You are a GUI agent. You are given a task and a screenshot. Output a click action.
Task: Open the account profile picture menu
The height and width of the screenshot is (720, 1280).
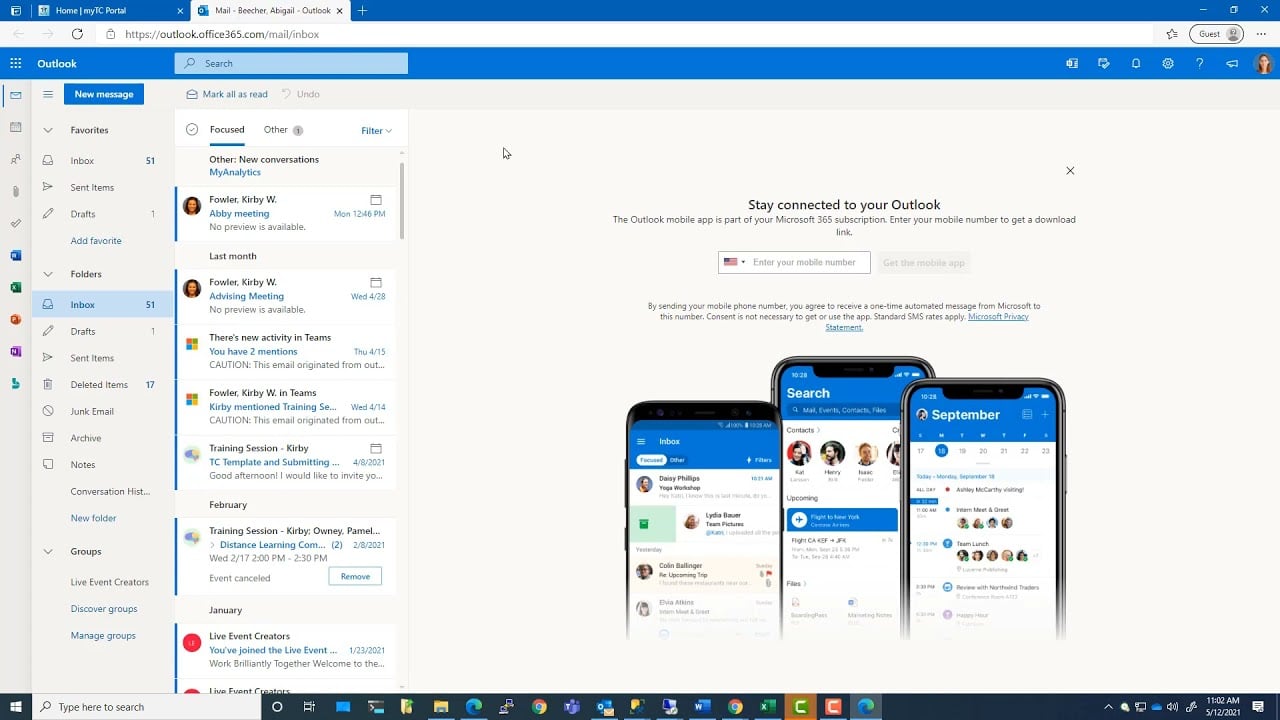click(x=1263, y=63)
